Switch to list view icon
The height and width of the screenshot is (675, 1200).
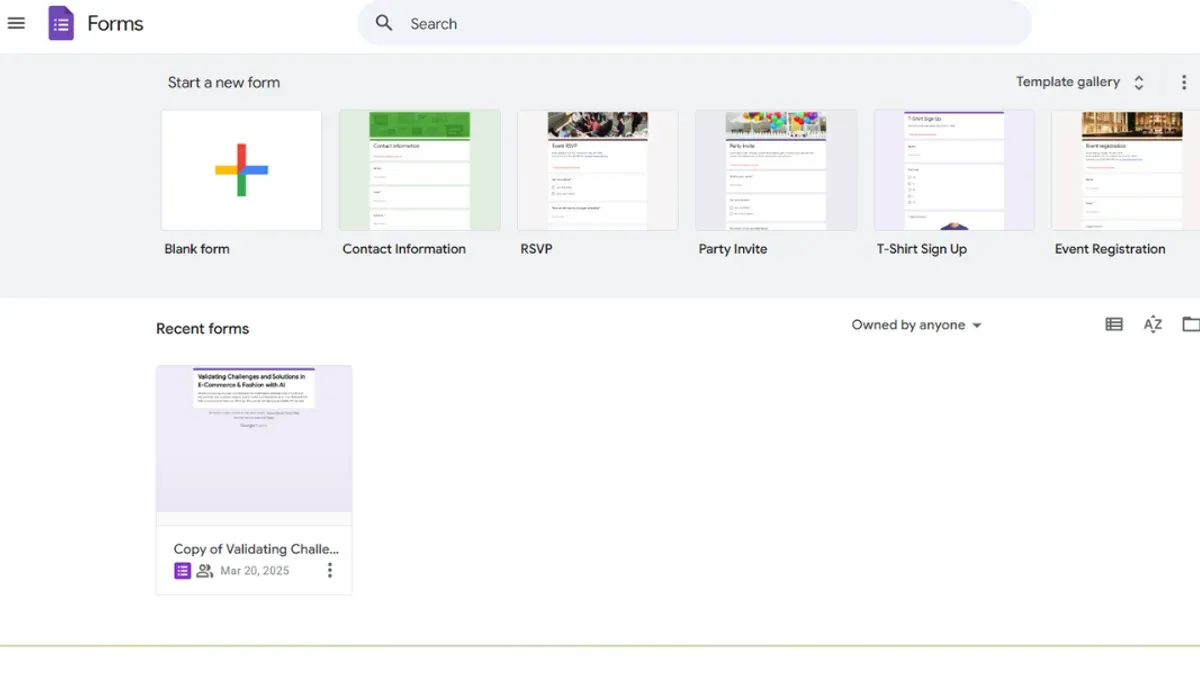click(x=1114, y=324)
